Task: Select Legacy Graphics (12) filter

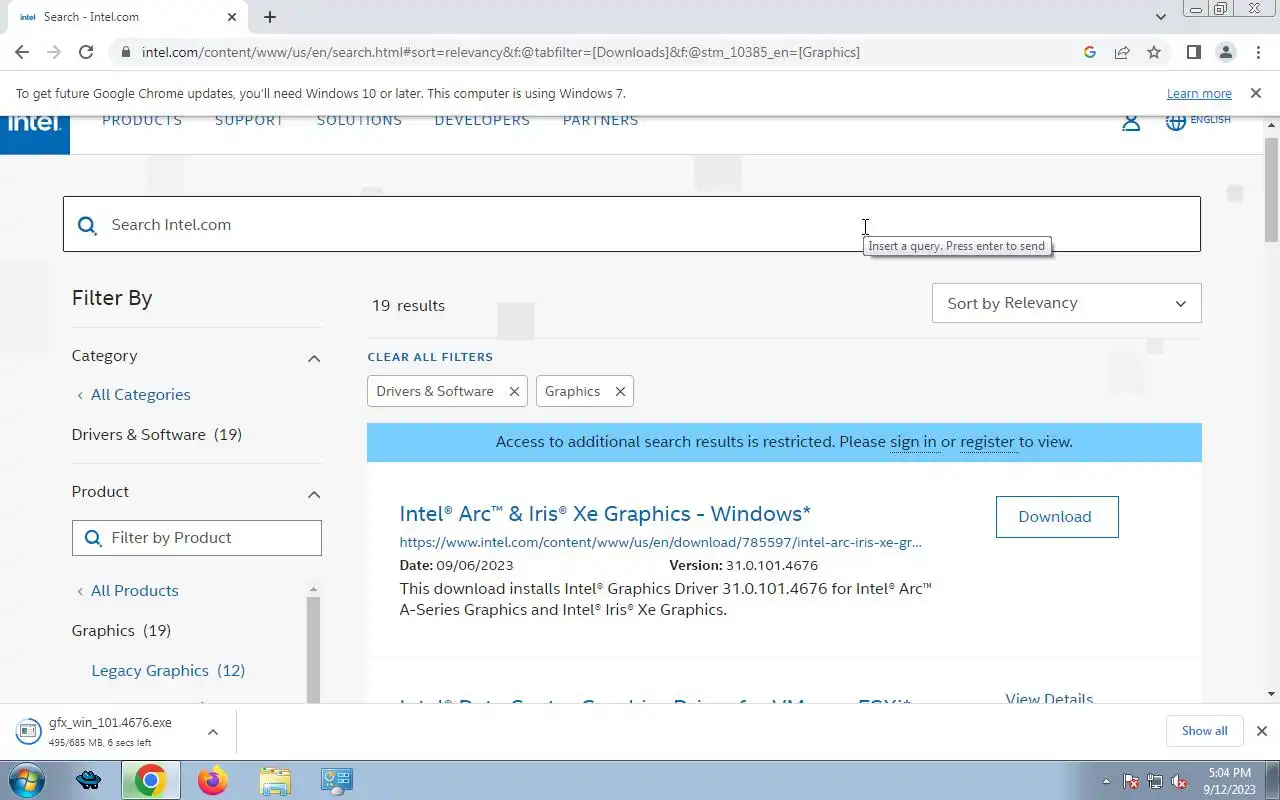Action: point(168,671)
